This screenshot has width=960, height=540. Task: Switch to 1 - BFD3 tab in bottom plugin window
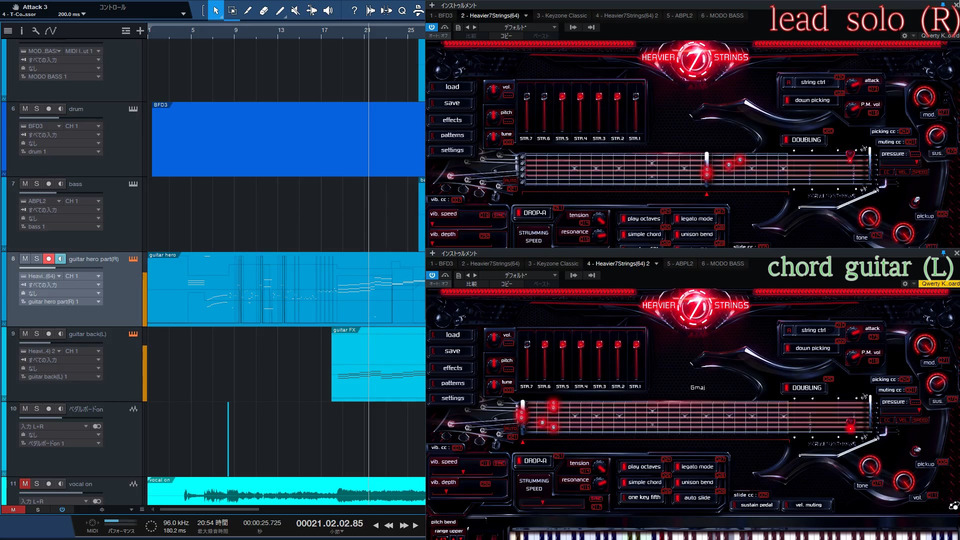point(441,264)
